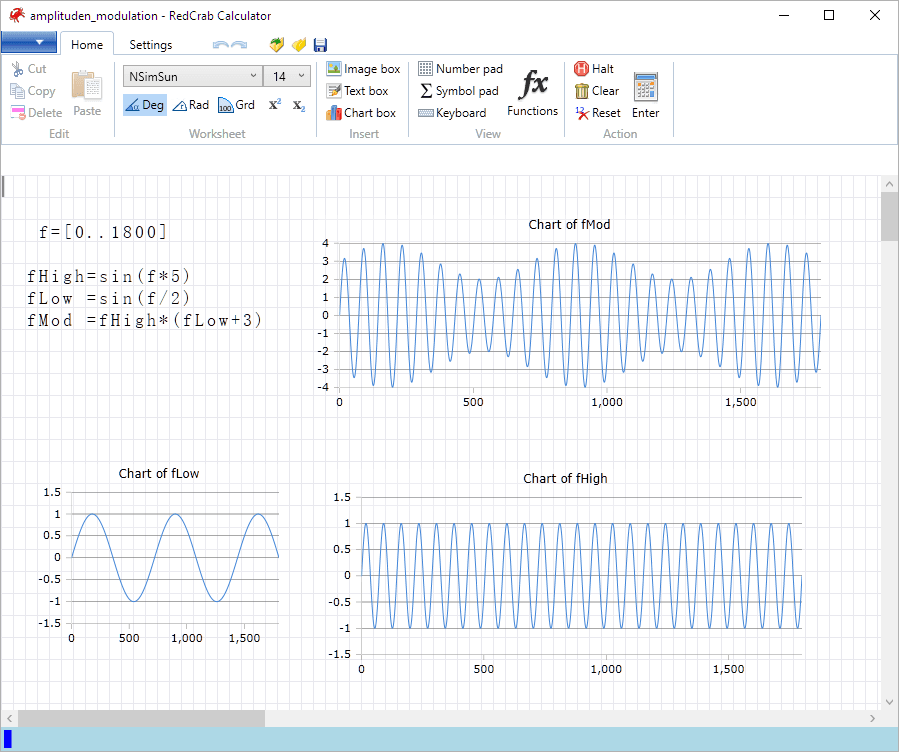Click the Clear action button
The height and width of the screenshot is (752, 899).
pyautogui.click(x=596, y=91)
